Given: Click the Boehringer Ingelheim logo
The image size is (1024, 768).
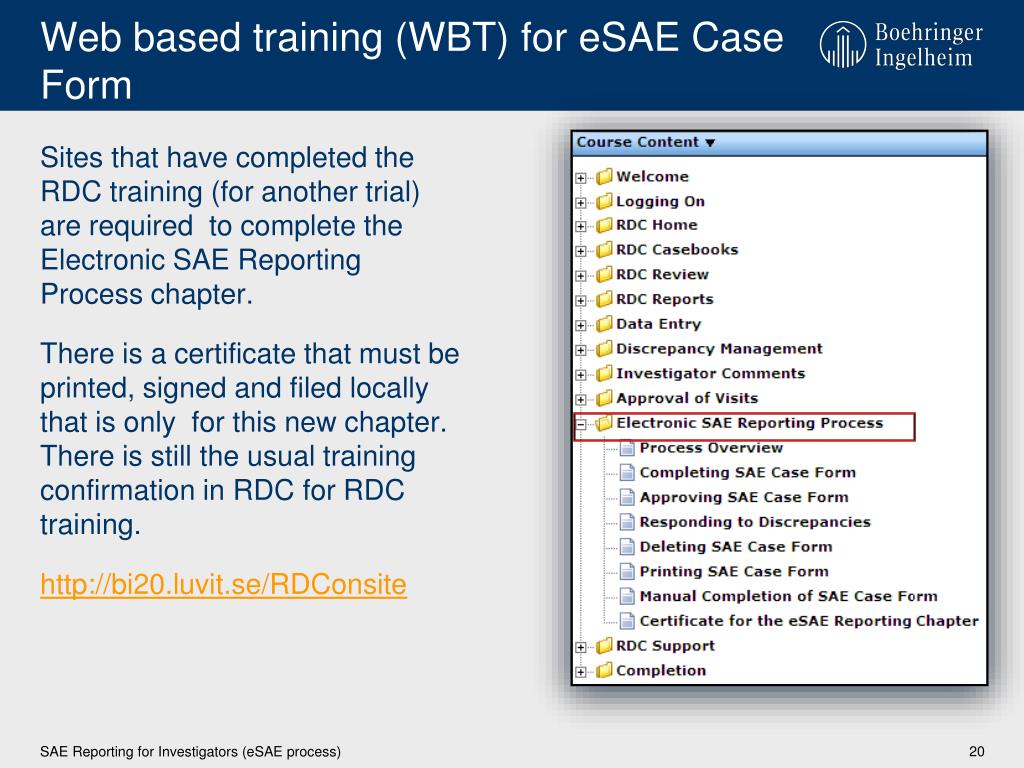Looking at the screenshot, I should point(901,45).
